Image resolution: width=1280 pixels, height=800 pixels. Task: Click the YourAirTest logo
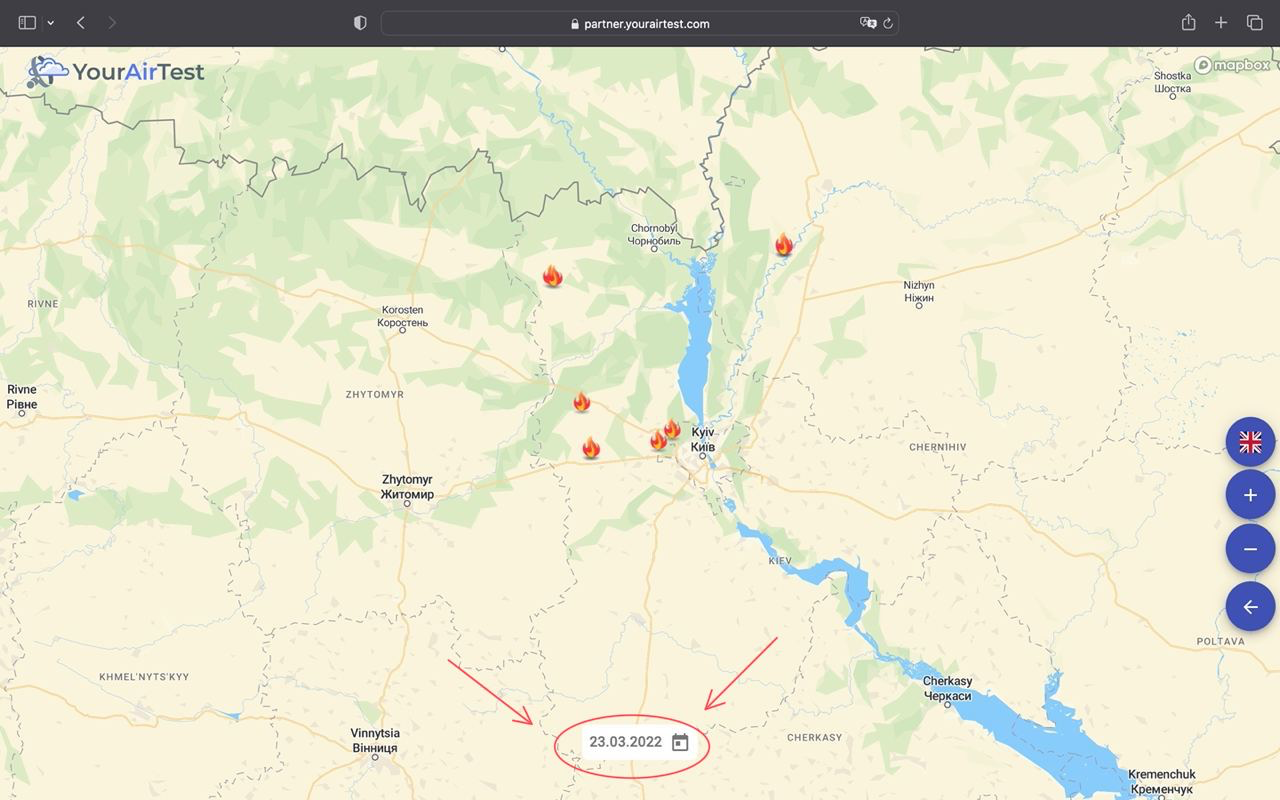tap(115, 71)
